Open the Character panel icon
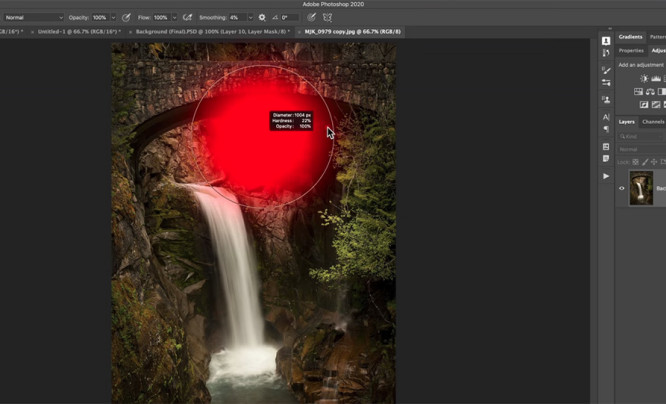666x404 pixels. click(606, 117)
